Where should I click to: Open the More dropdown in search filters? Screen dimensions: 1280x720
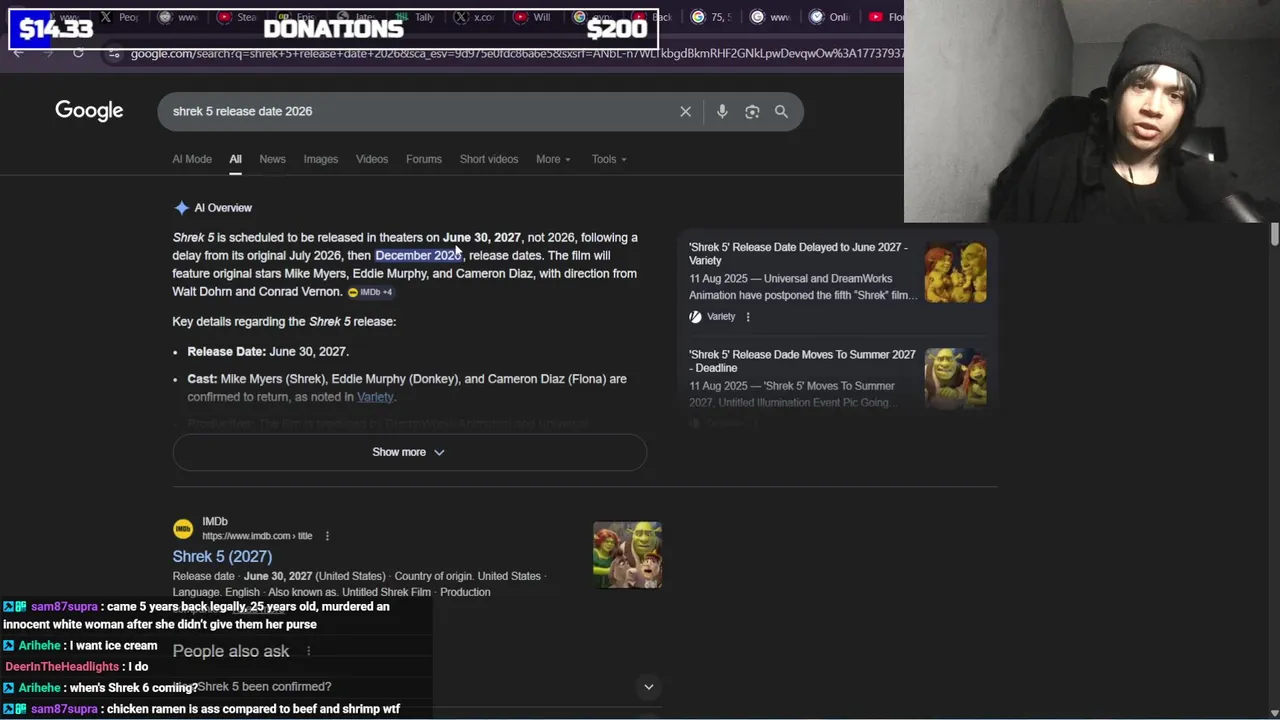coord(553,159)
